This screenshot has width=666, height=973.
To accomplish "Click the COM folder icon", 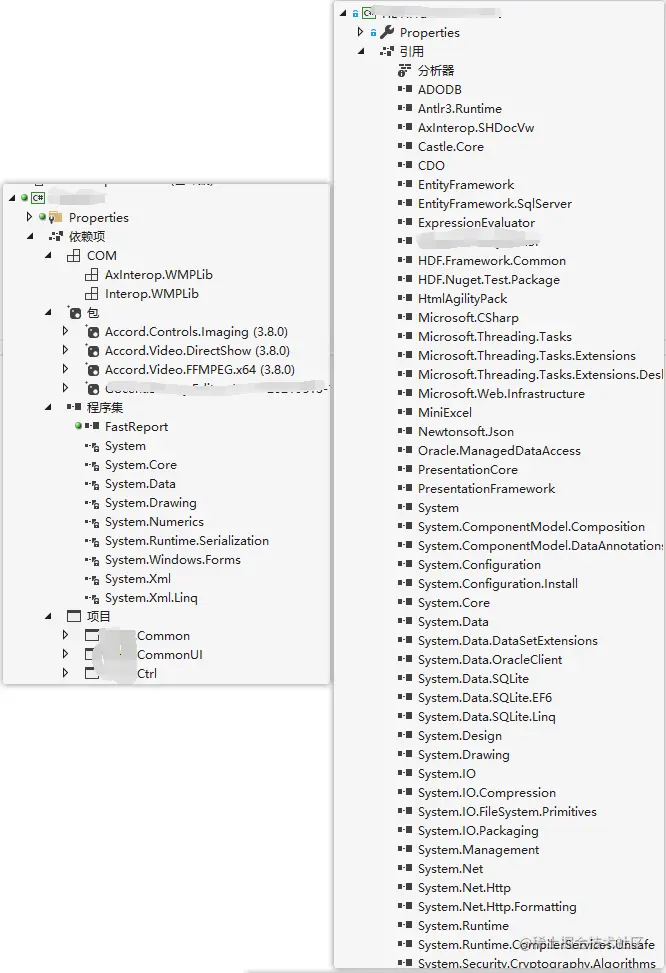I will (x=74, y=255).
